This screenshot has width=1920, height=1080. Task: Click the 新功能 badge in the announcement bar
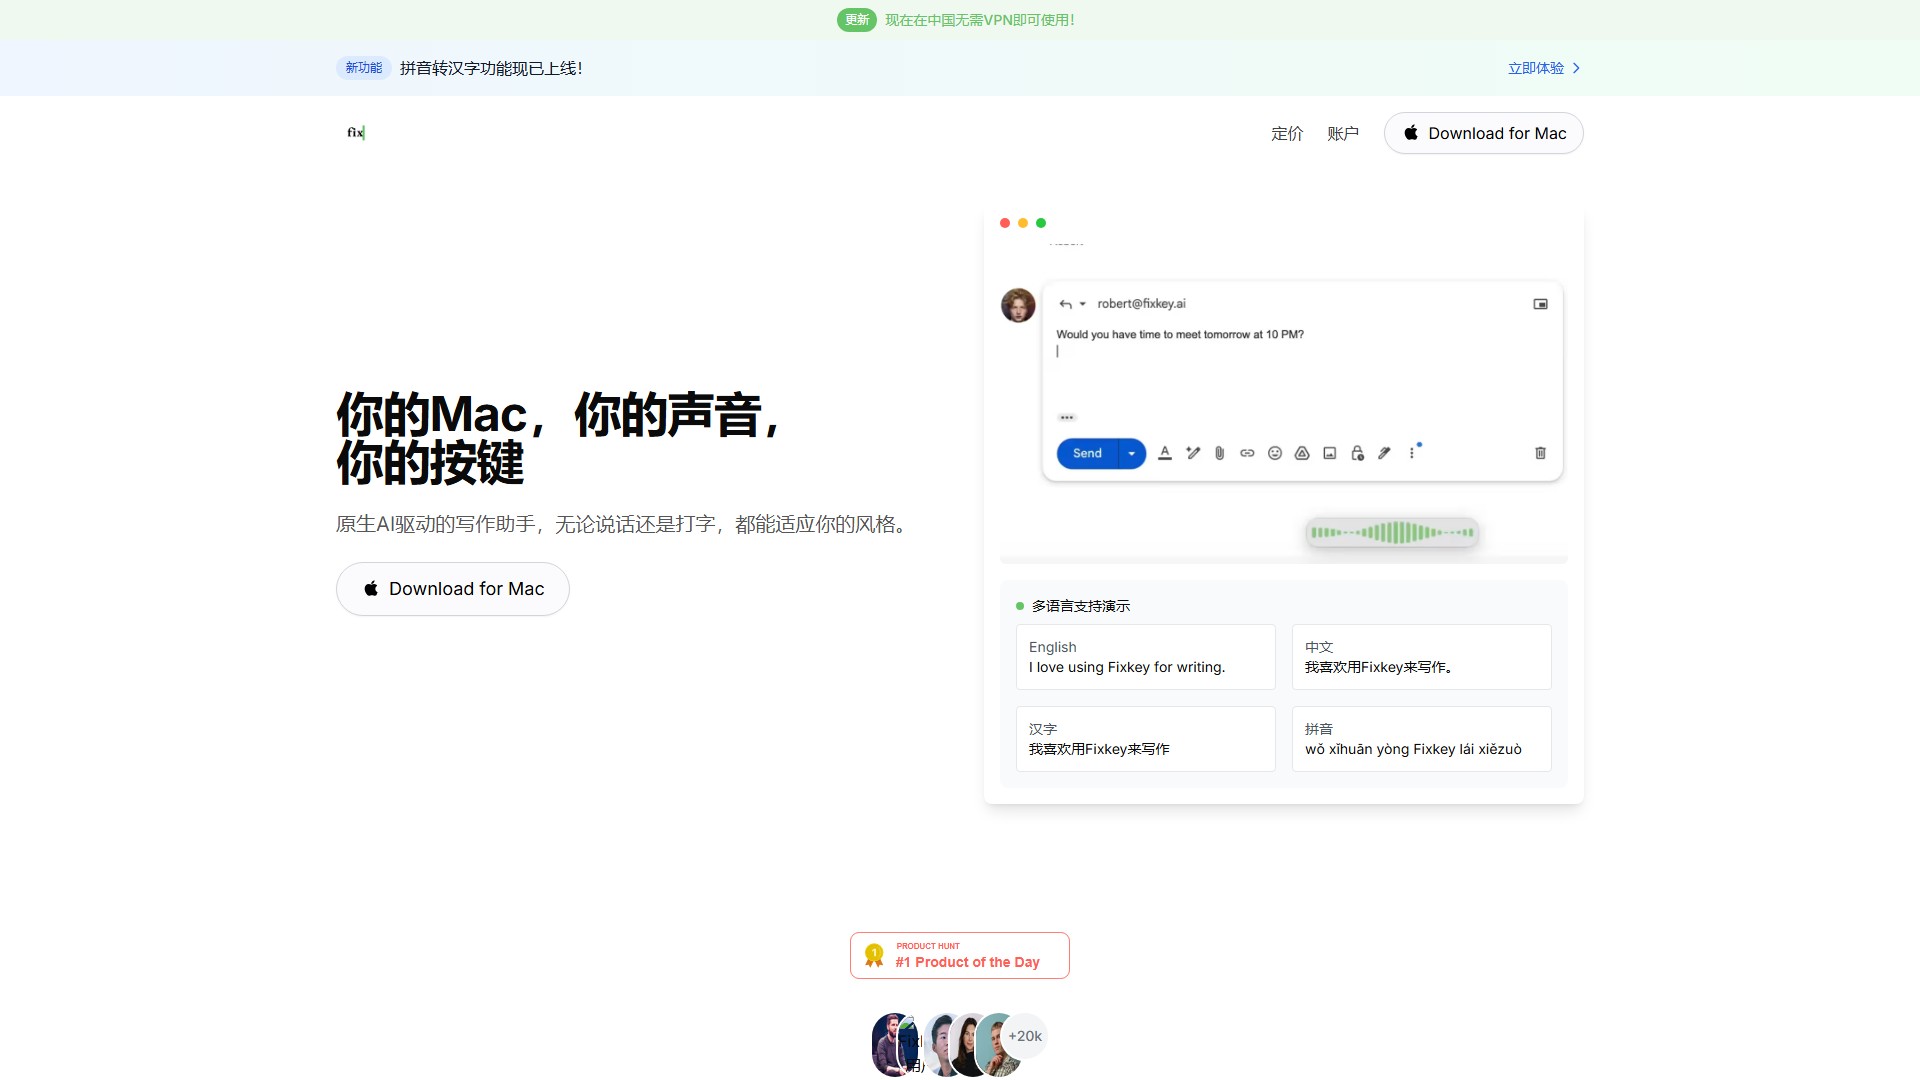pyautogui.click(x=364, y=68)
